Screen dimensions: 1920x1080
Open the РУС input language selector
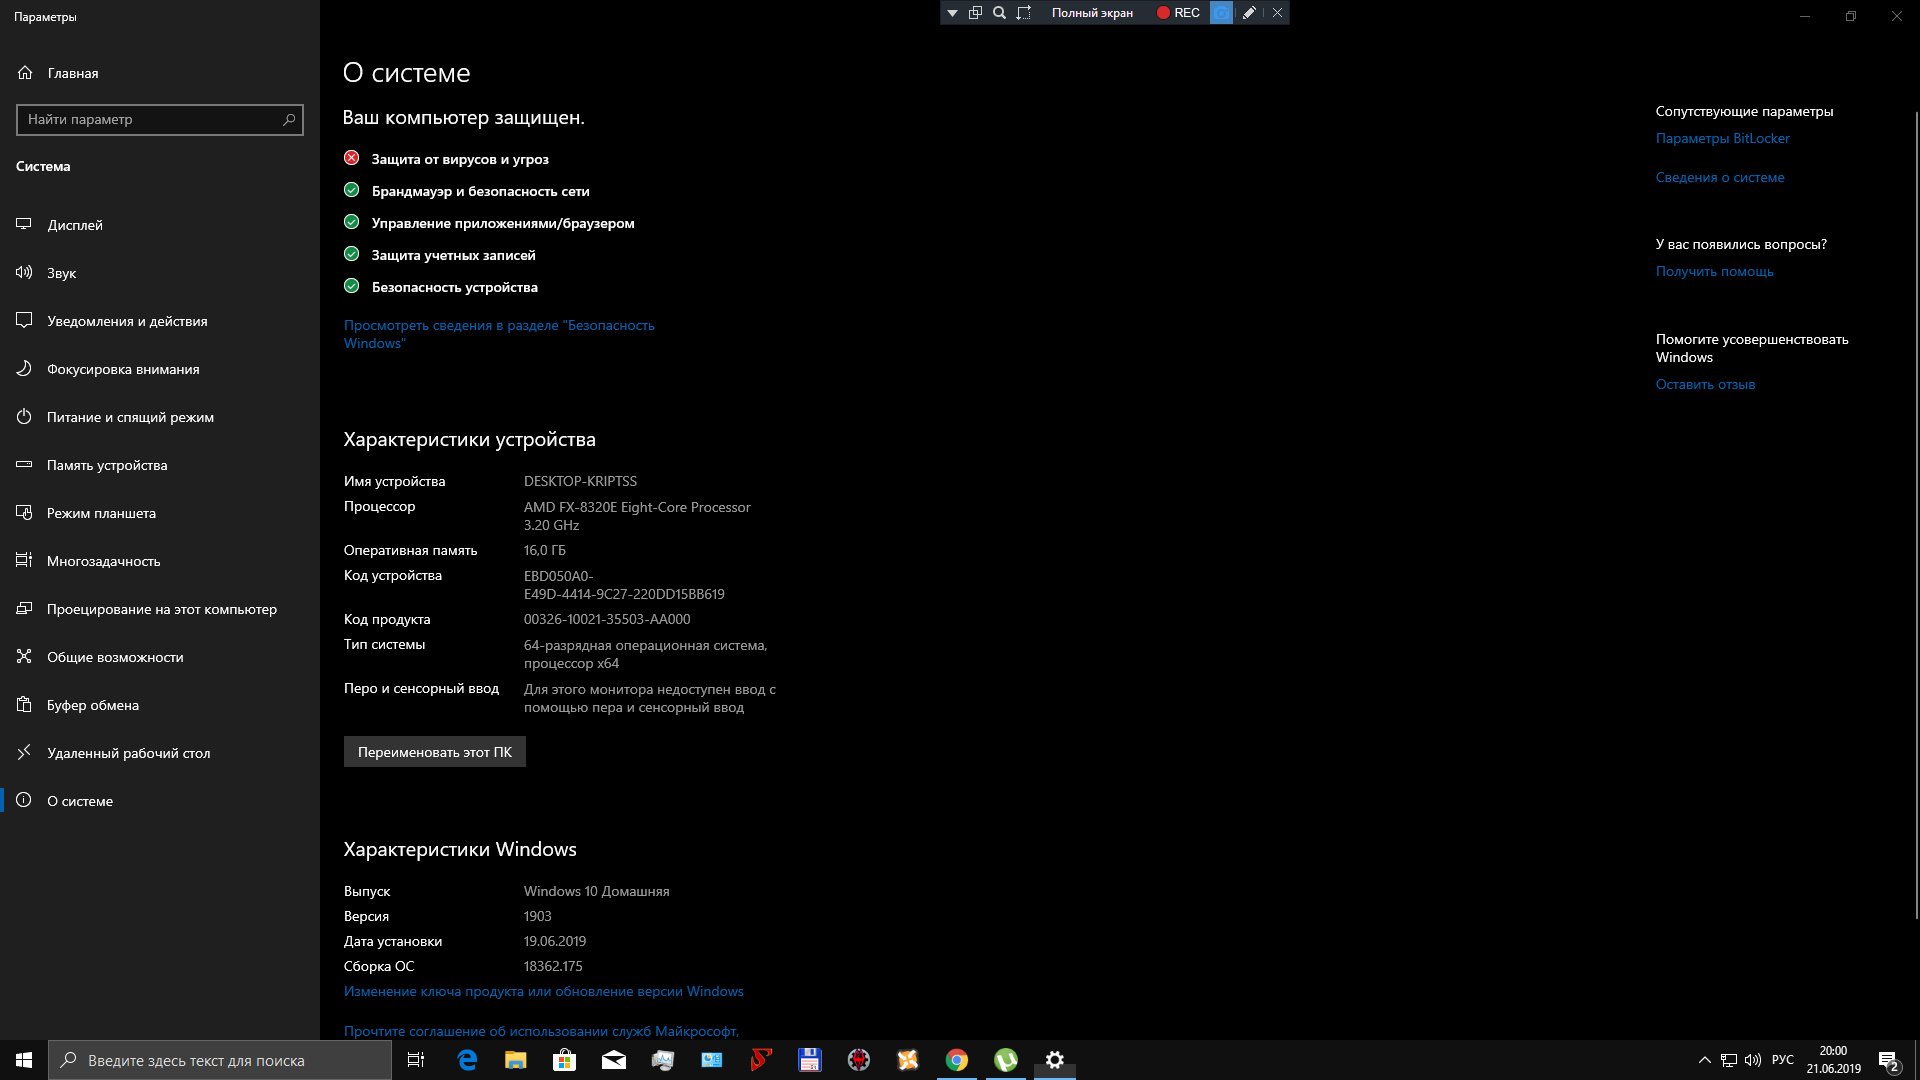click(1782, 1060)
